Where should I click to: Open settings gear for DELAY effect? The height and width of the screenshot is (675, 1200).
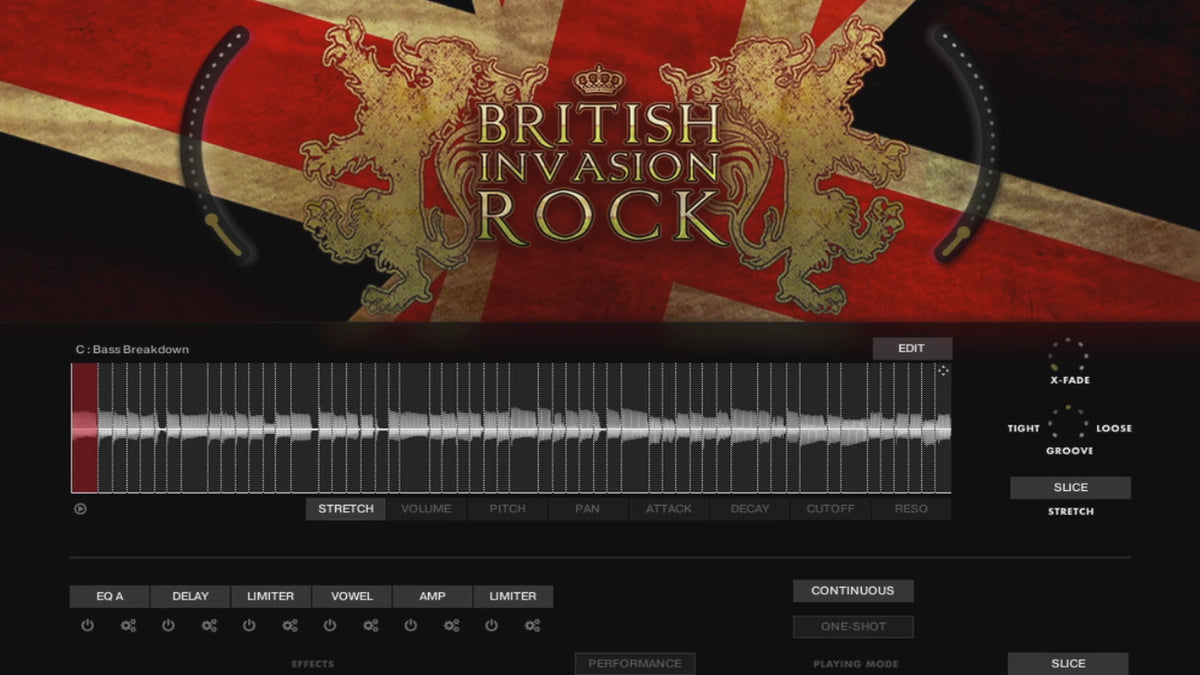(209, 626)
